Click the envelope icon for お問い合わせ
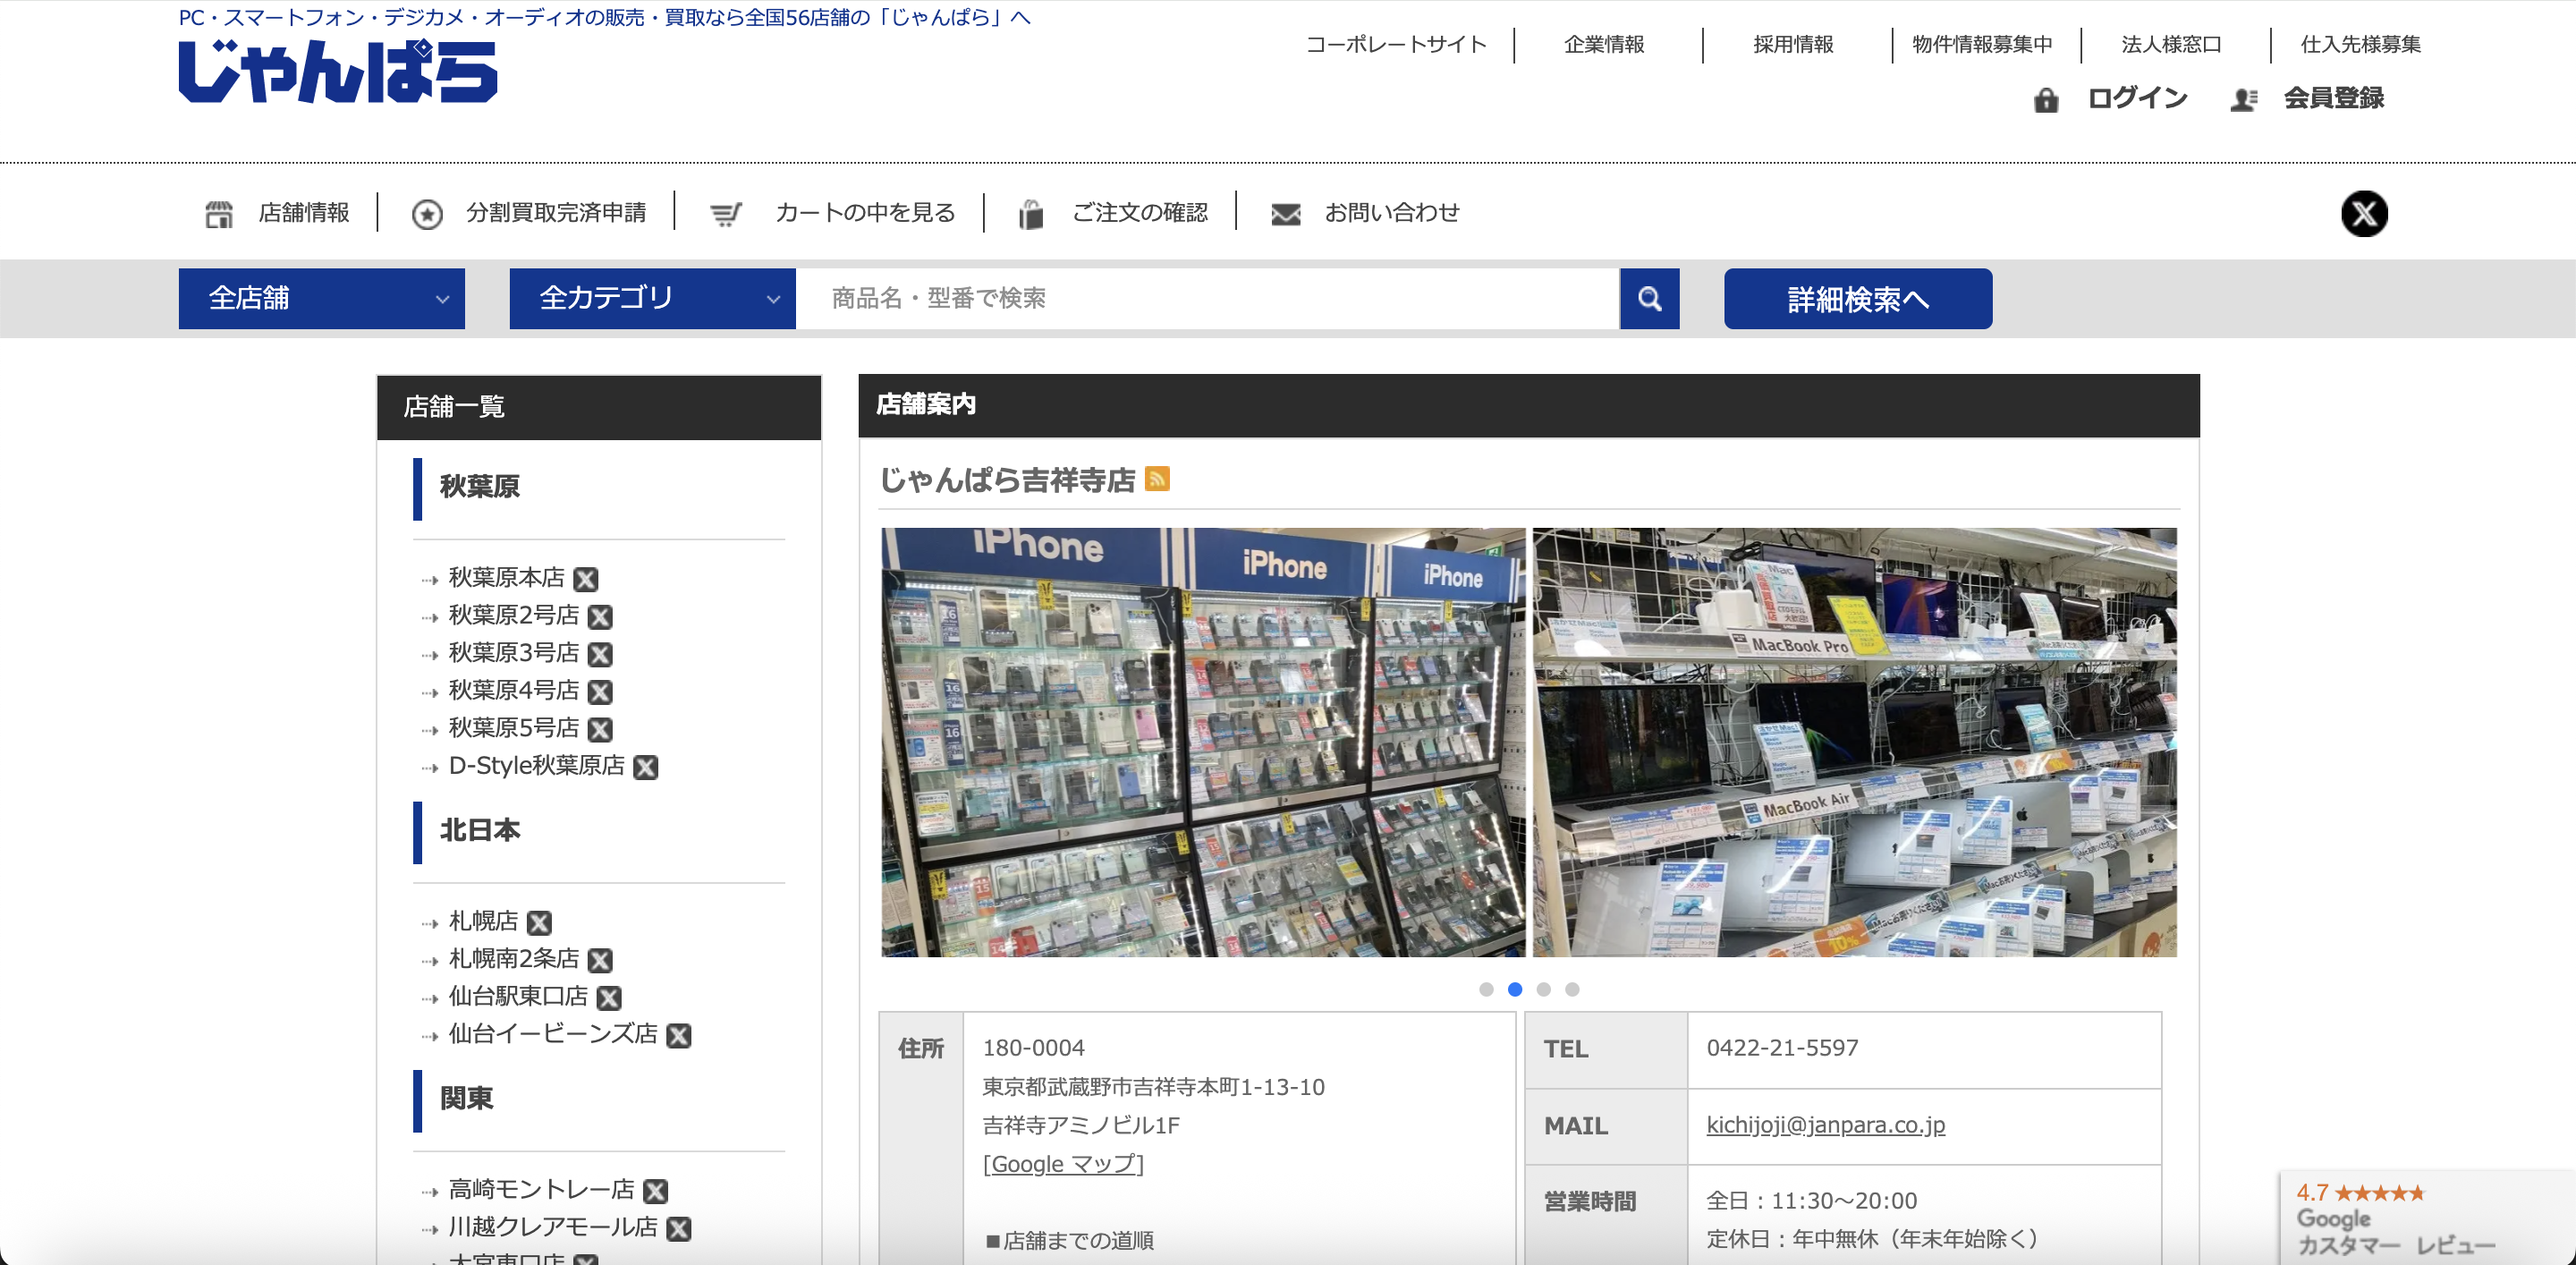The height and width of the screenshot is (1265, 2576). pyautogui.click(x=1285, y=213)
